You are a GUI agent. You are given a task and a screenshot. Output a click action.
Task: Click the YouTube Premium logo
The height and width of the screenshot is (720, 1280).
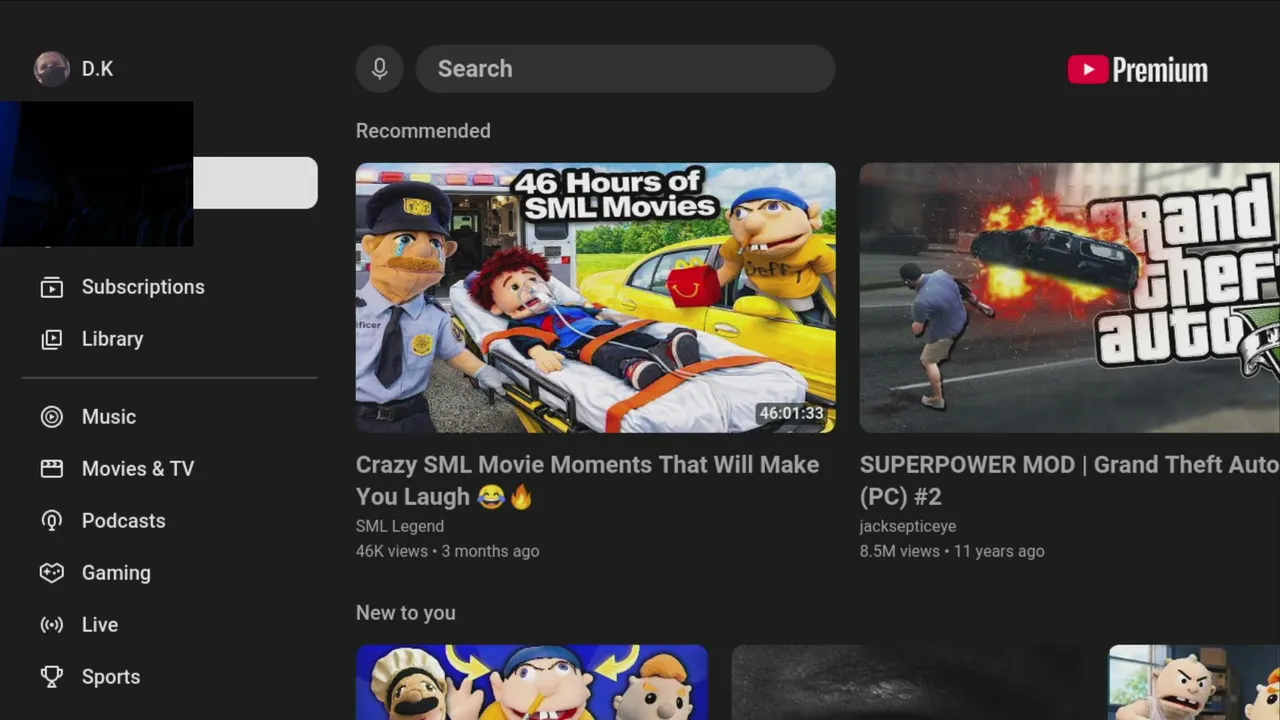coord(1138,69)
